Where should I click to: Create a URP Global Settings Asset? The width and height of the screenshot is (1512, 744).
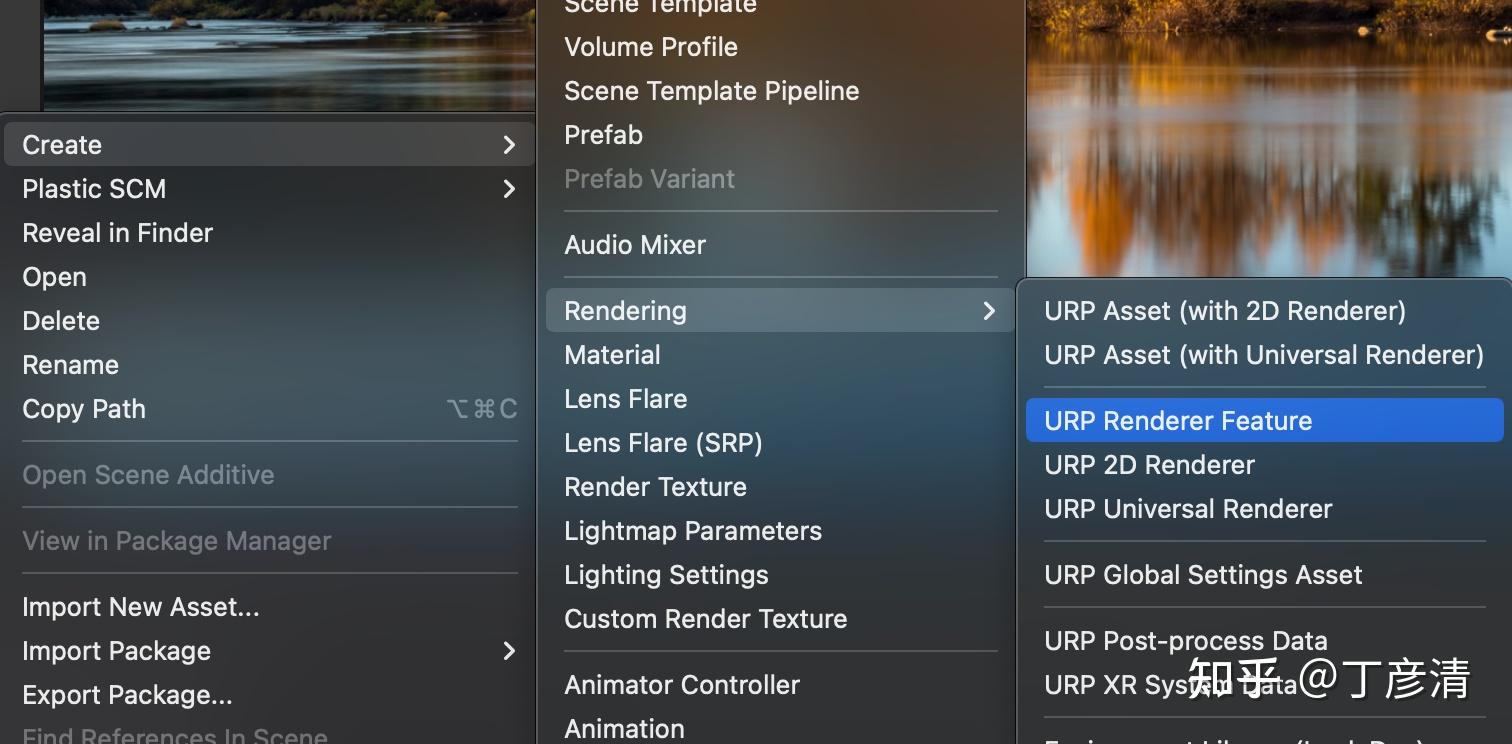pos(1203,574)
